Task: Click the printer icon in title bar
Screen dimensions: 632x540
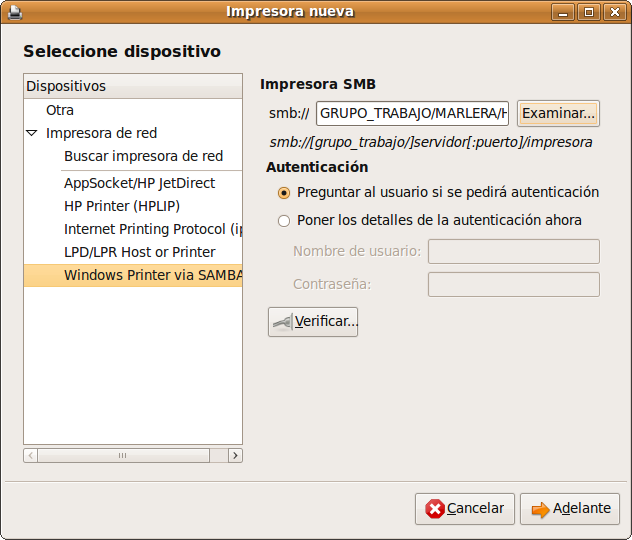Action: point(13,12)
